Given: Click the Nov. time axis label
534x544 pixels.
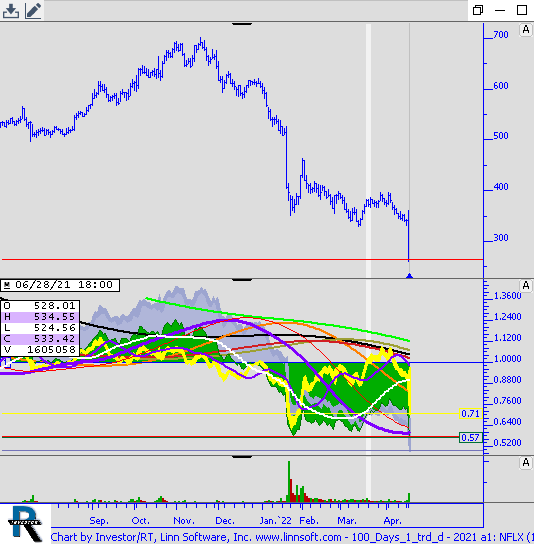Looking at the screenshot, I should [x=184, y=521].
